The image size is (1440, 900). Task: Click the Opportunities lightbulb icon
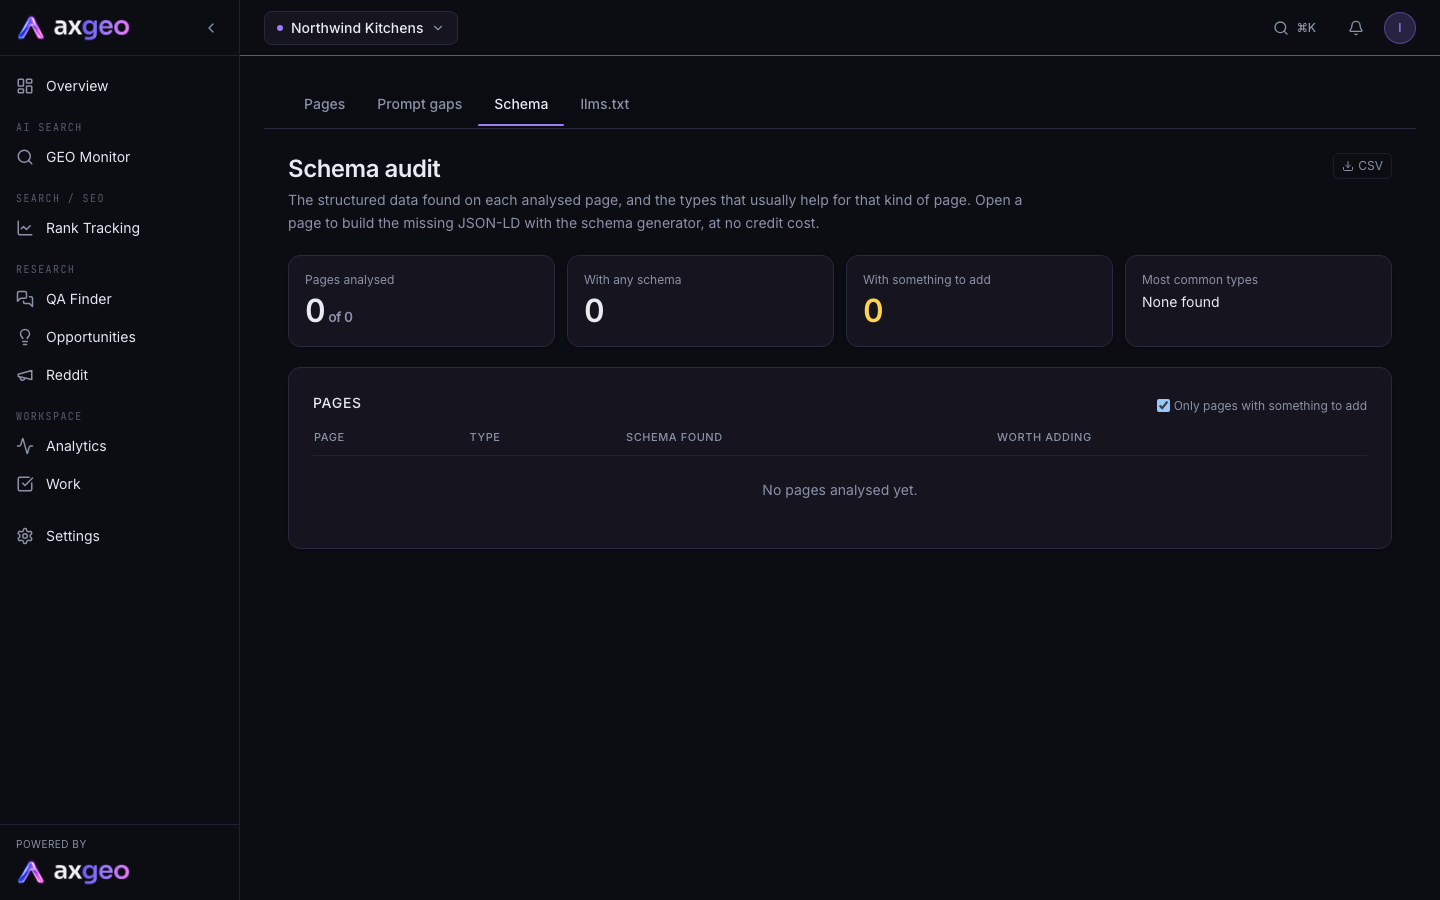25,337
